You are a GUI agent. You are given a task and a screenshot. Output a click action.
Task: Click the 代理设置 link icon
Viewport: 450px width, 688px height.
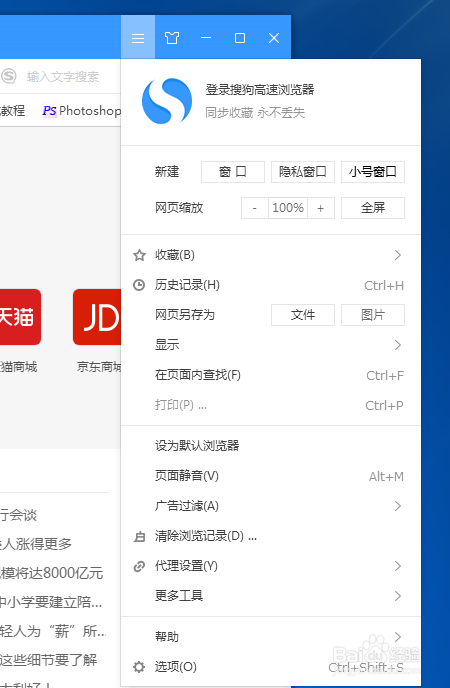point(139,566)
